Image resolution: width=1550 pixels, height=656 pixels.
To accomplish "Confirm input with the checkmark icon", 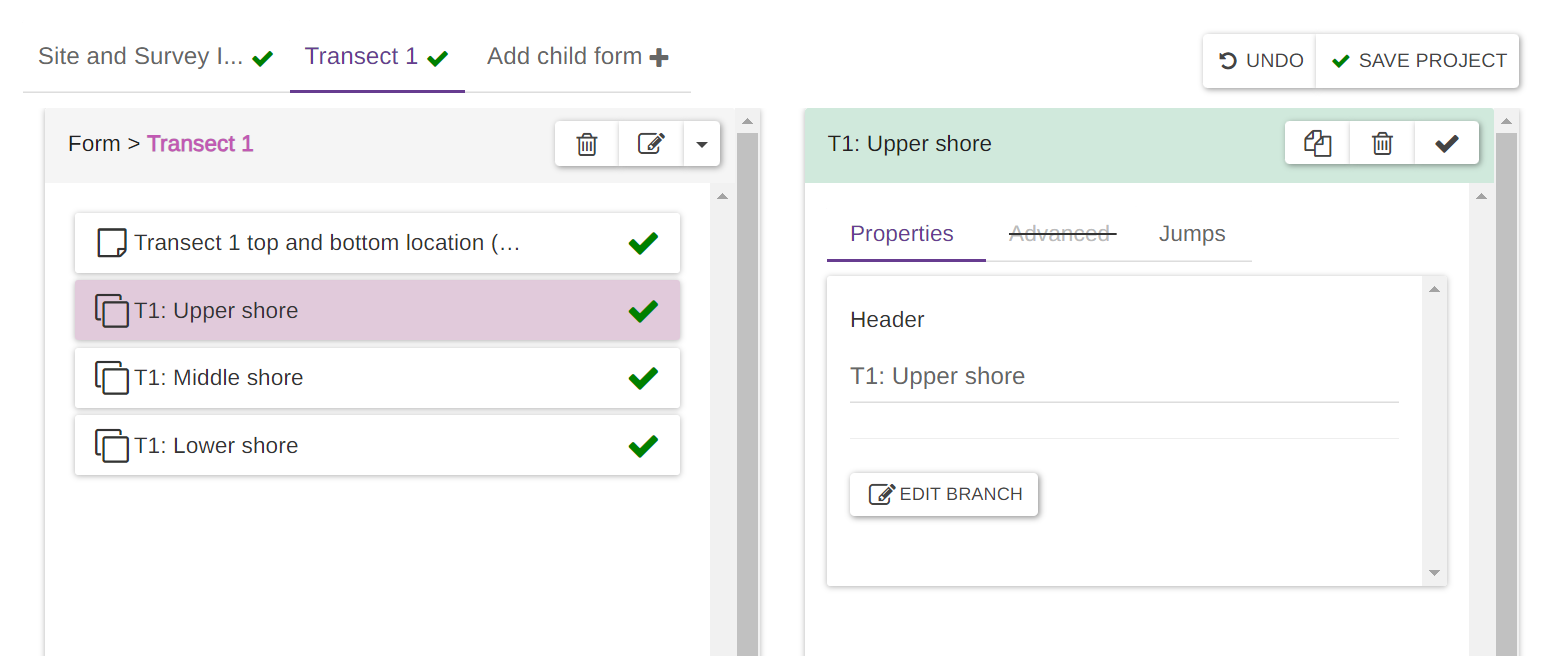I will pos(1446,144).
